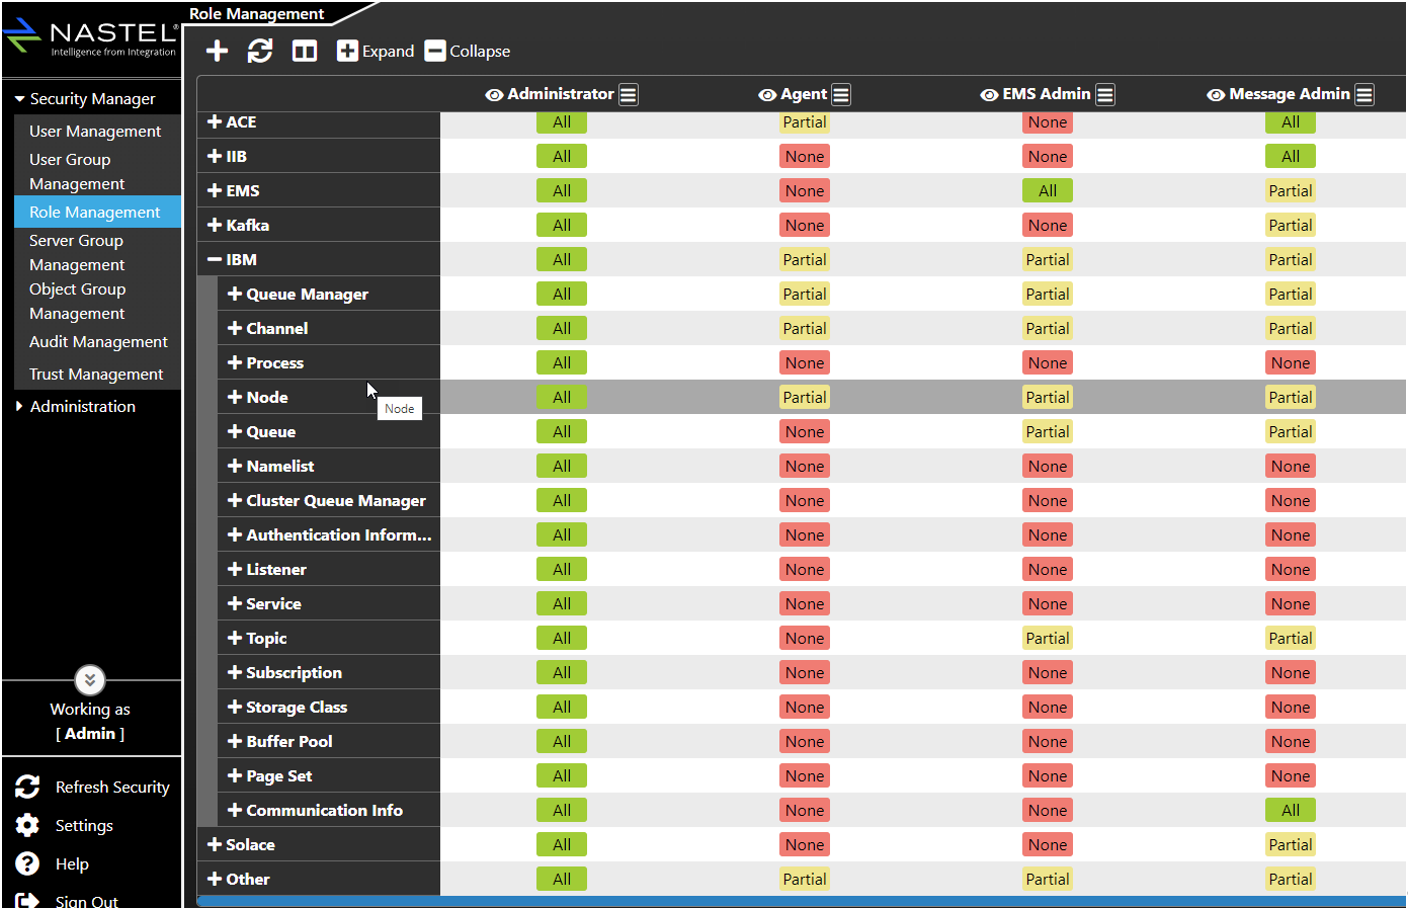Click Agent None badge for Kafka
This screenshot has width=1408, height=911.
click(x=805, y=225)
